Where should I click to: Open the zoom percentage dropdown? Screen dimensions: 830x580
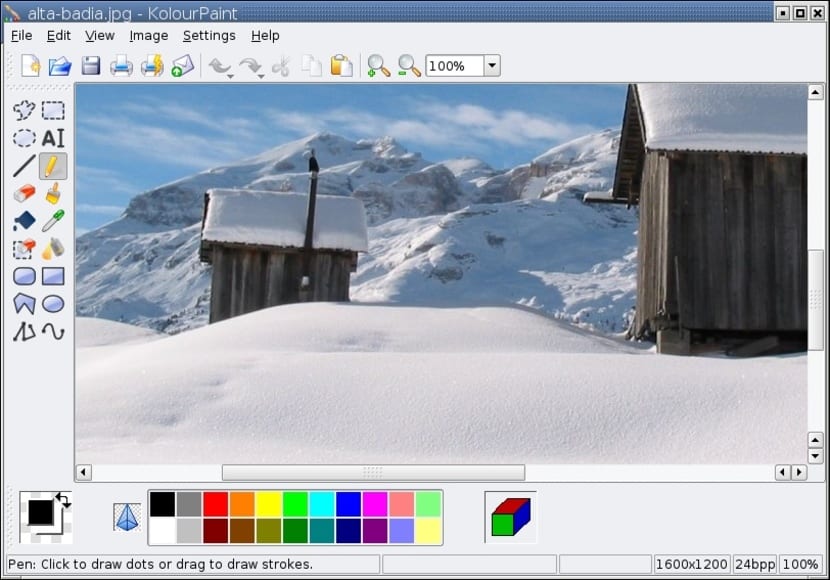pyautogui.click(x=492, y=65)
